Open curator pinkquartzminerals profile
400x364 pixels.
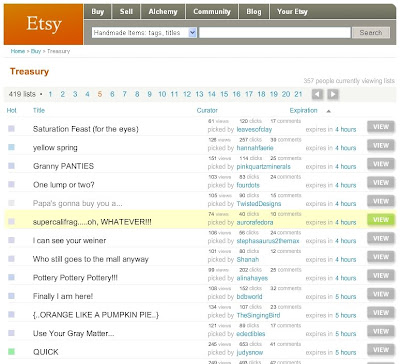click(x=263, y=167)
